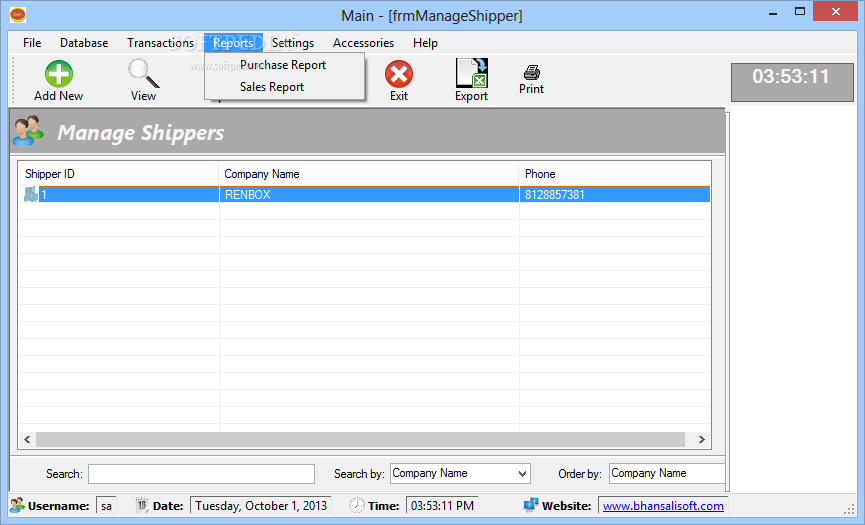
Task: Sort by the Shipper ID column header
Action: tap(119, 174)
